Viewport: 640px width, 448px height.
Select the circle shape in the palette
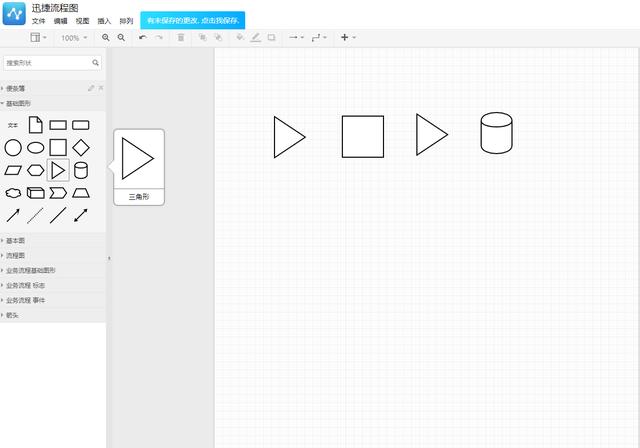pos(13,148)
